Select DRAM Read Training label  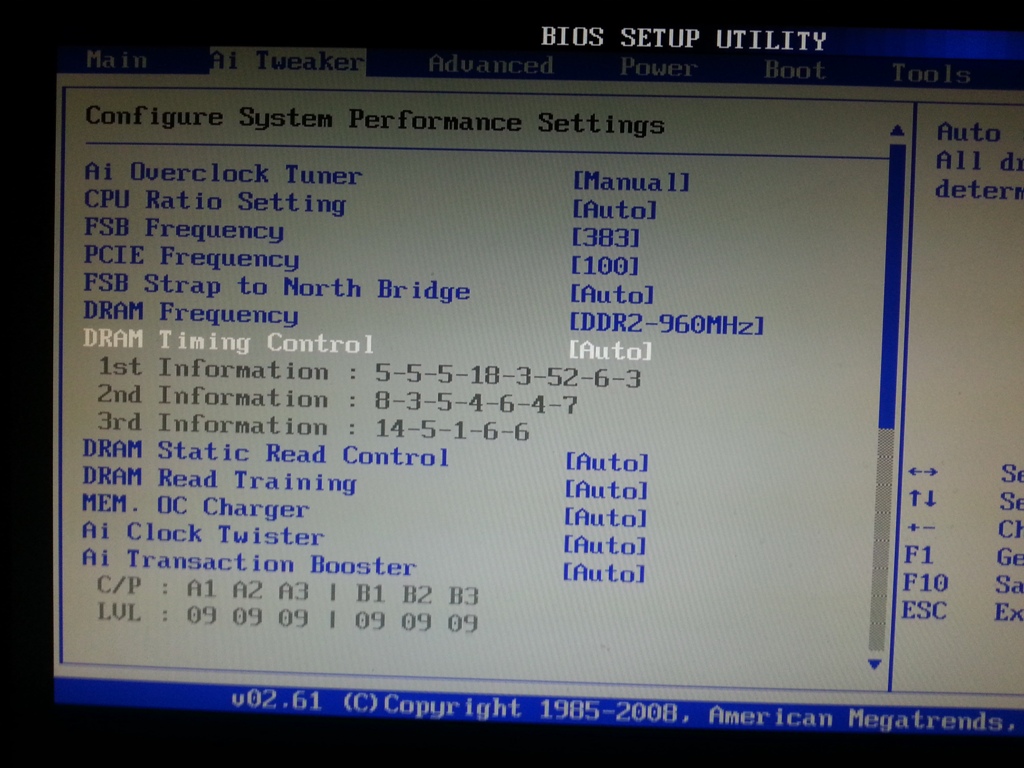(219, 480)
